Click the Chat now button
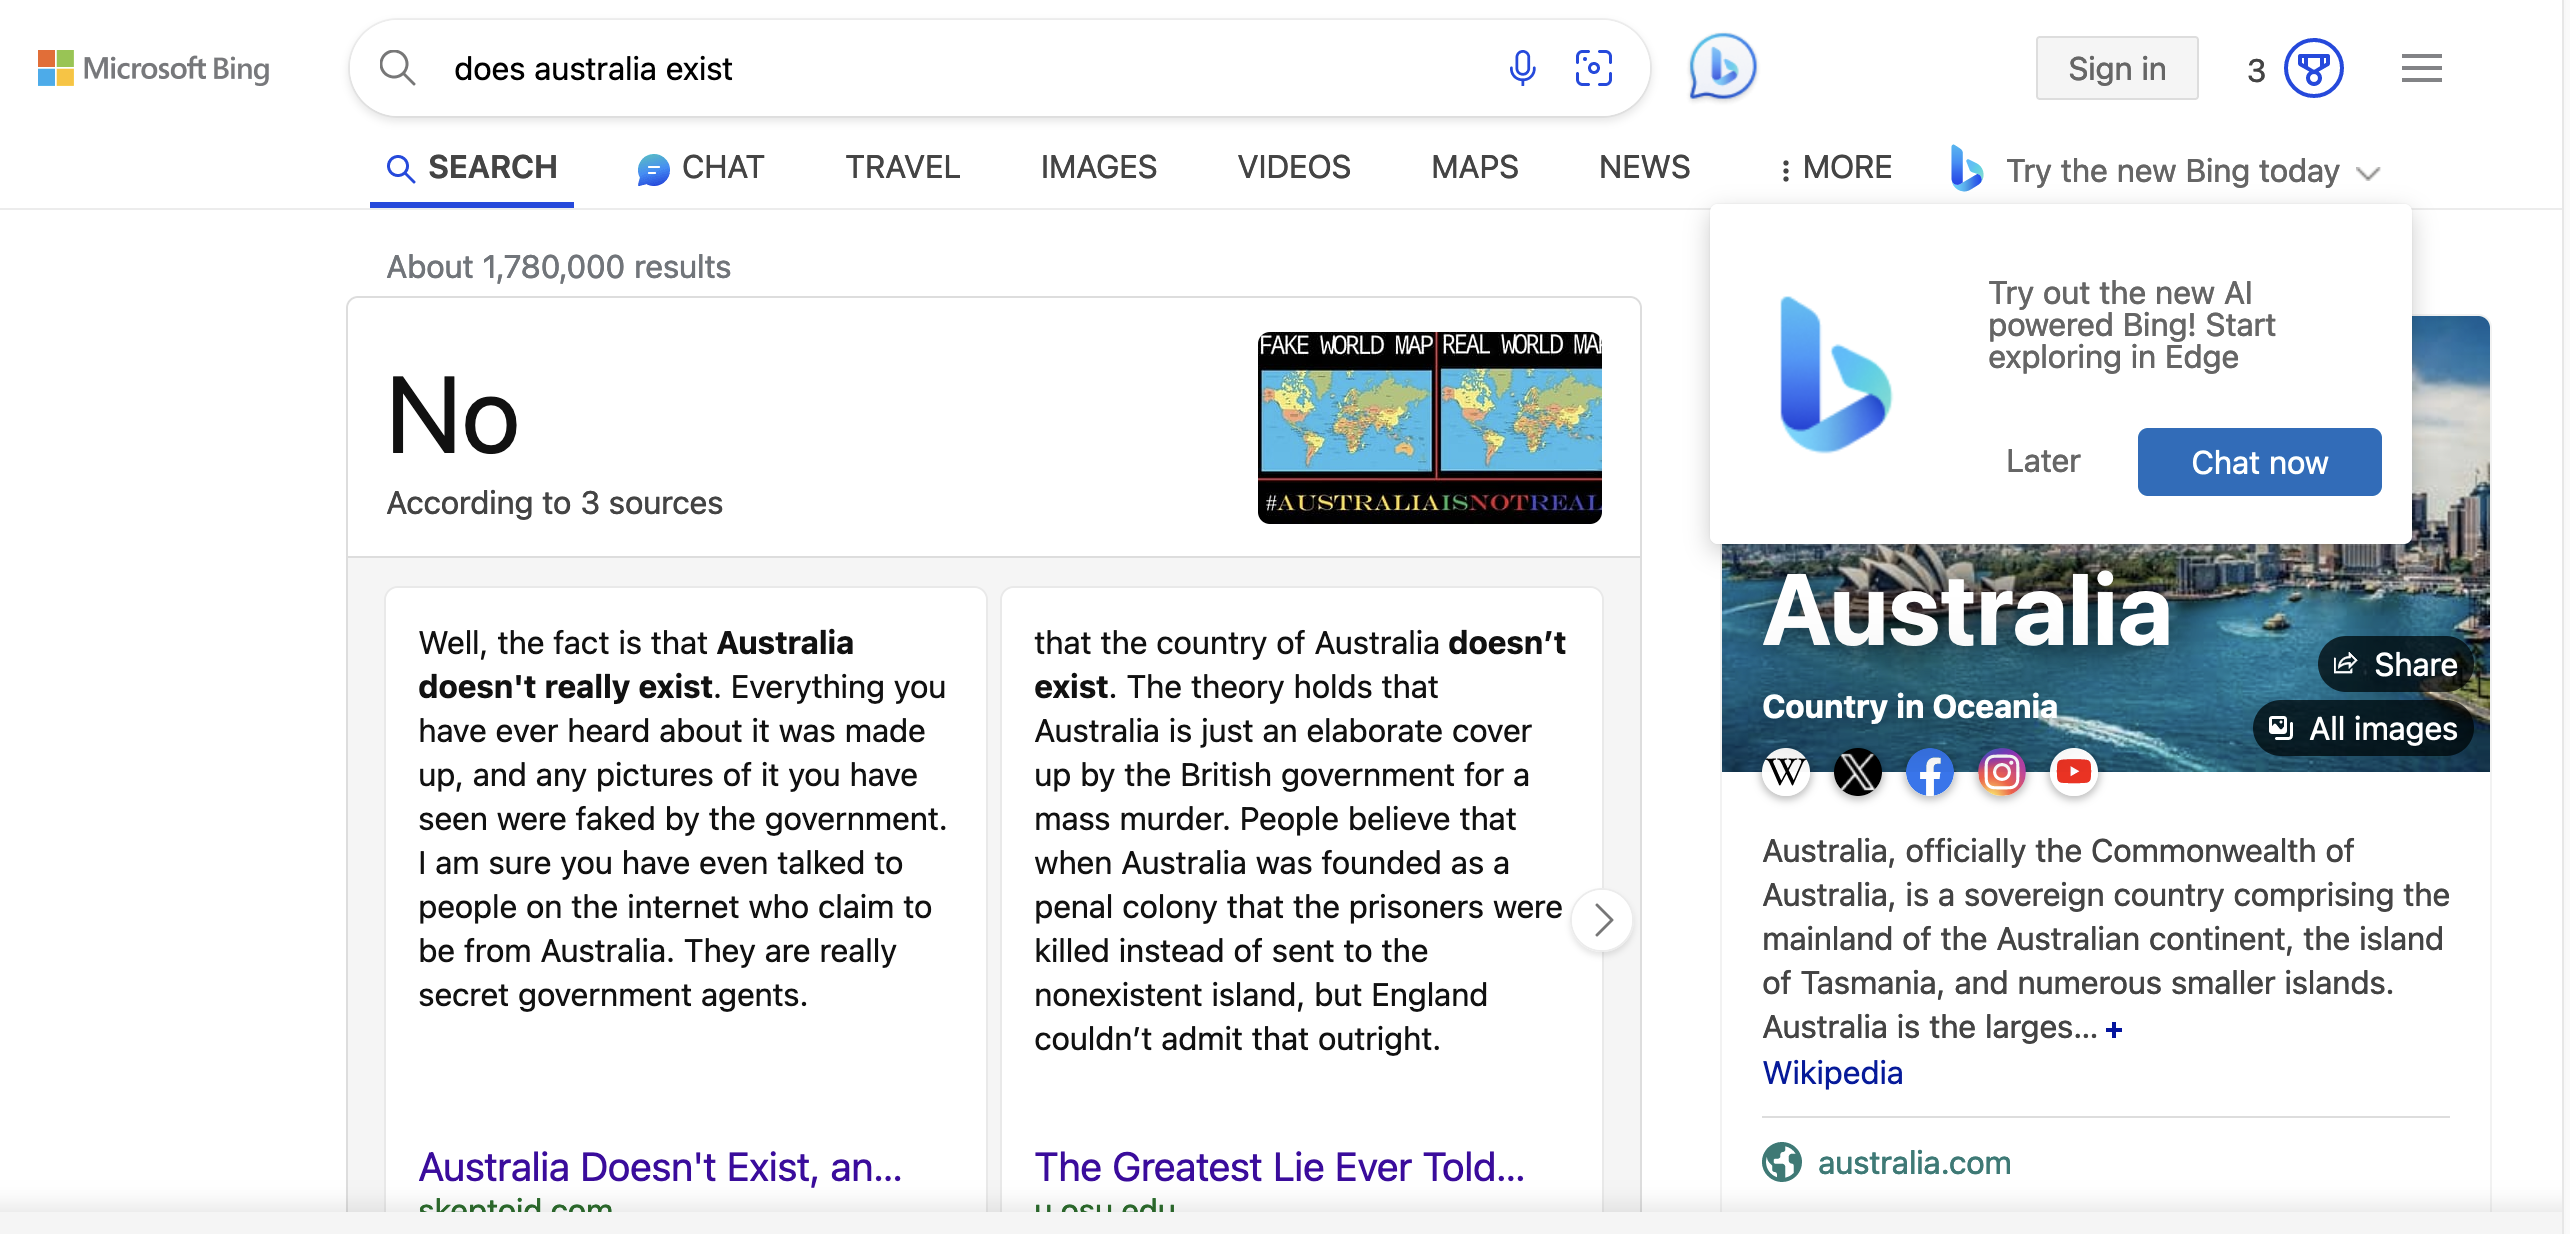 pyautogui.click(x=2259, y=462)
